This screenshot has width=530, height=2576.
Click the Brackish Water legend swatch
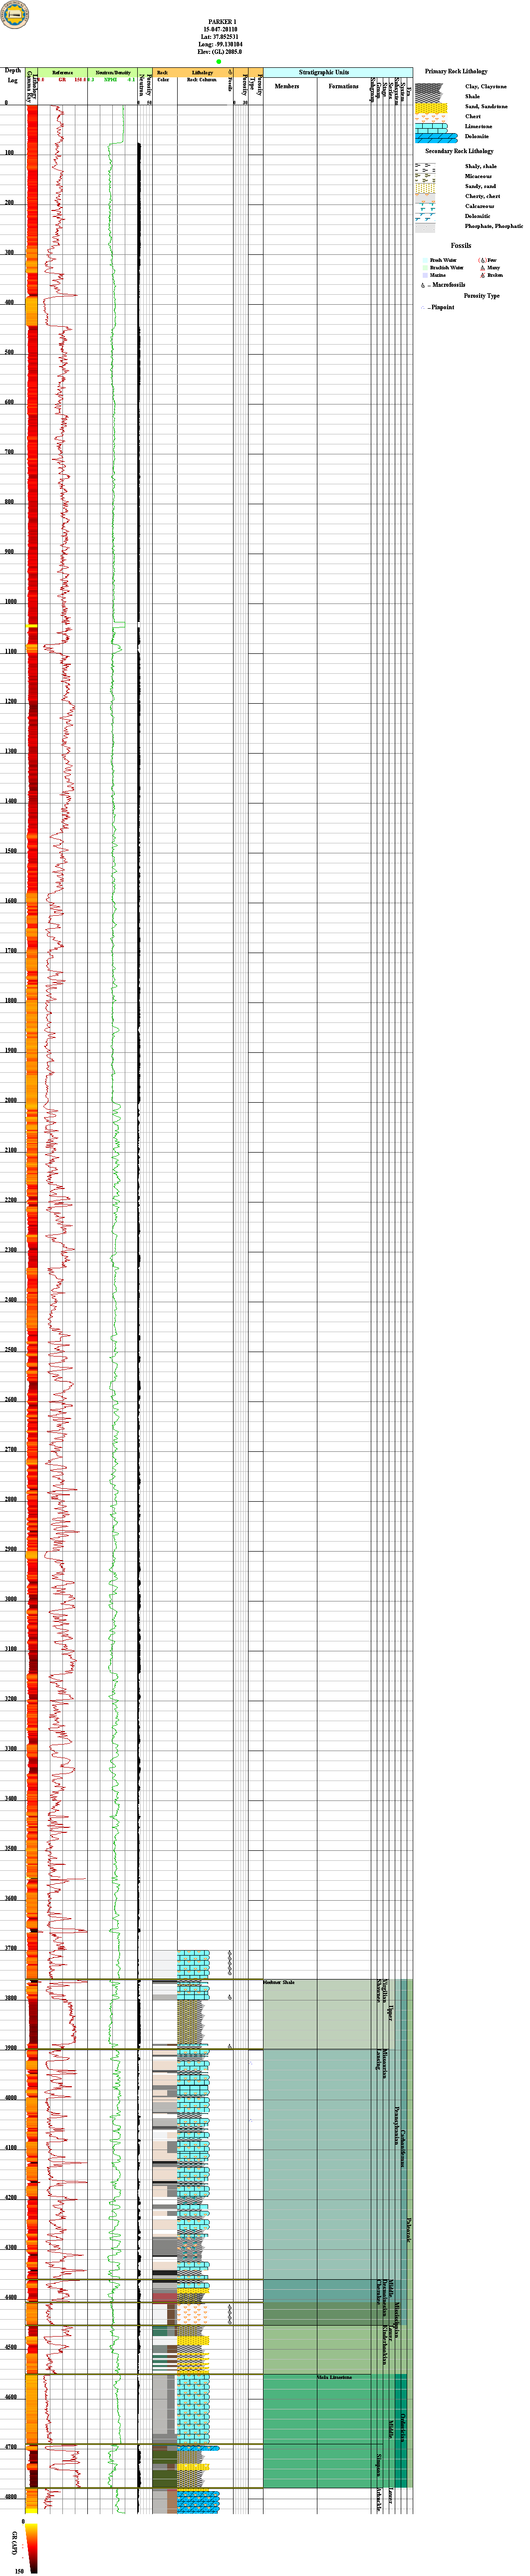point(424,268)
